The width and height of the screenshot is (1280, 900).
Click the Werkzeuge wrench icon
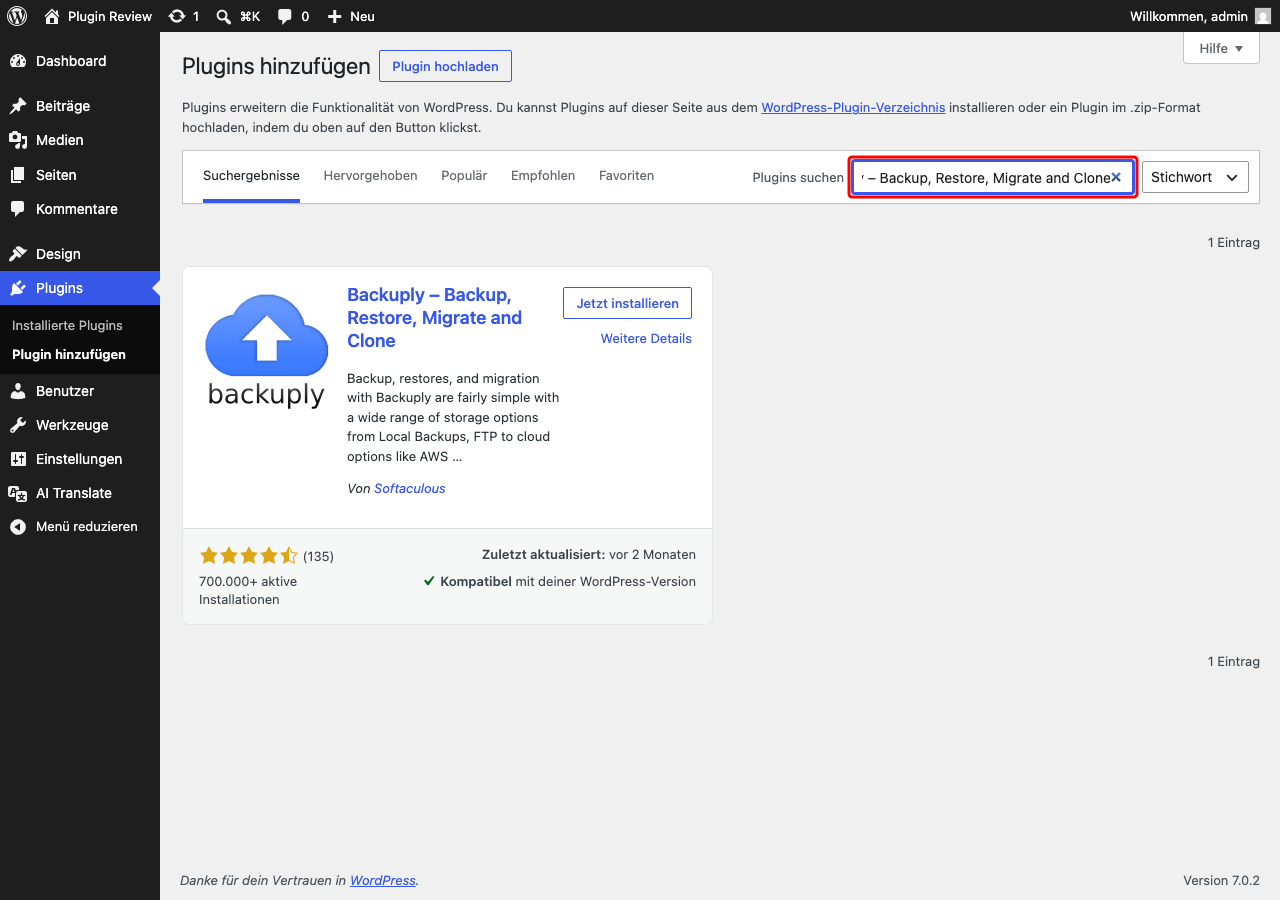(x=18, y=425)
